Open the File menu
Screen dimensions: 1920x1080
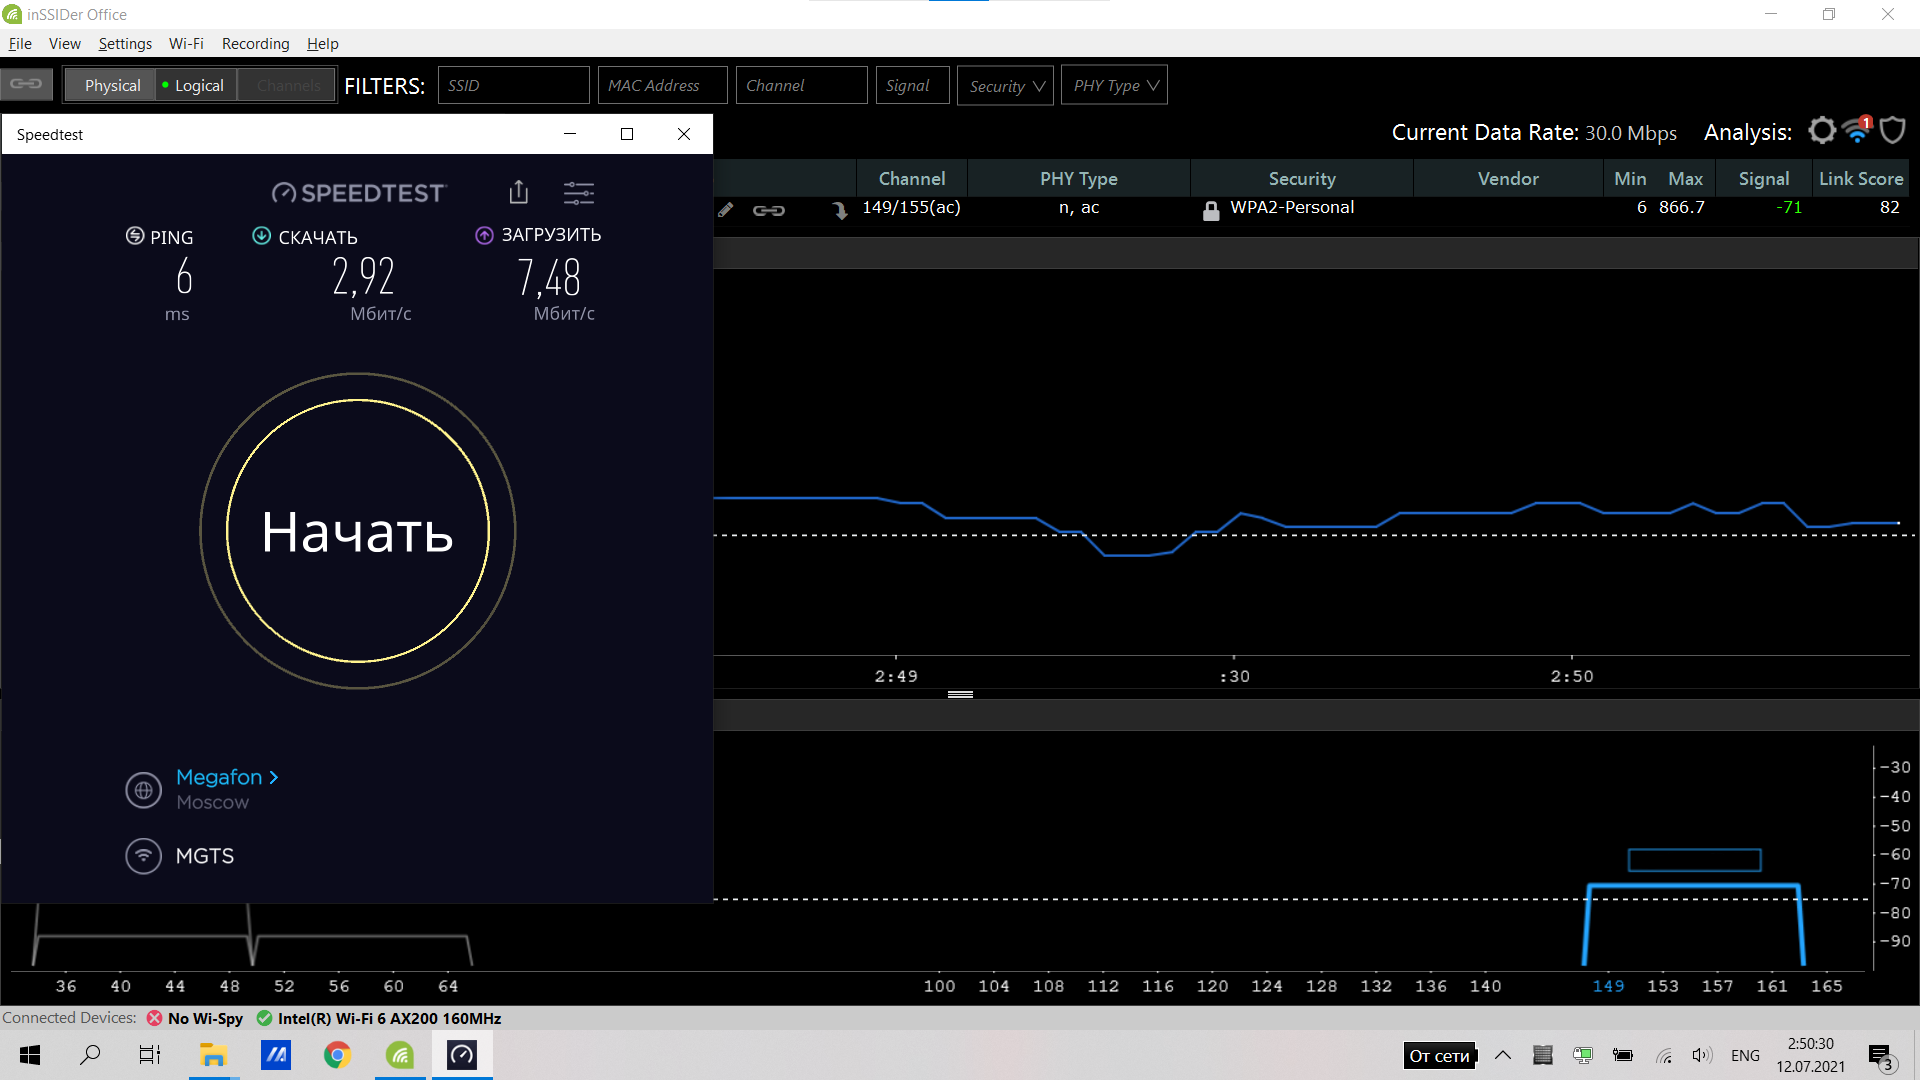coord(20,43)
